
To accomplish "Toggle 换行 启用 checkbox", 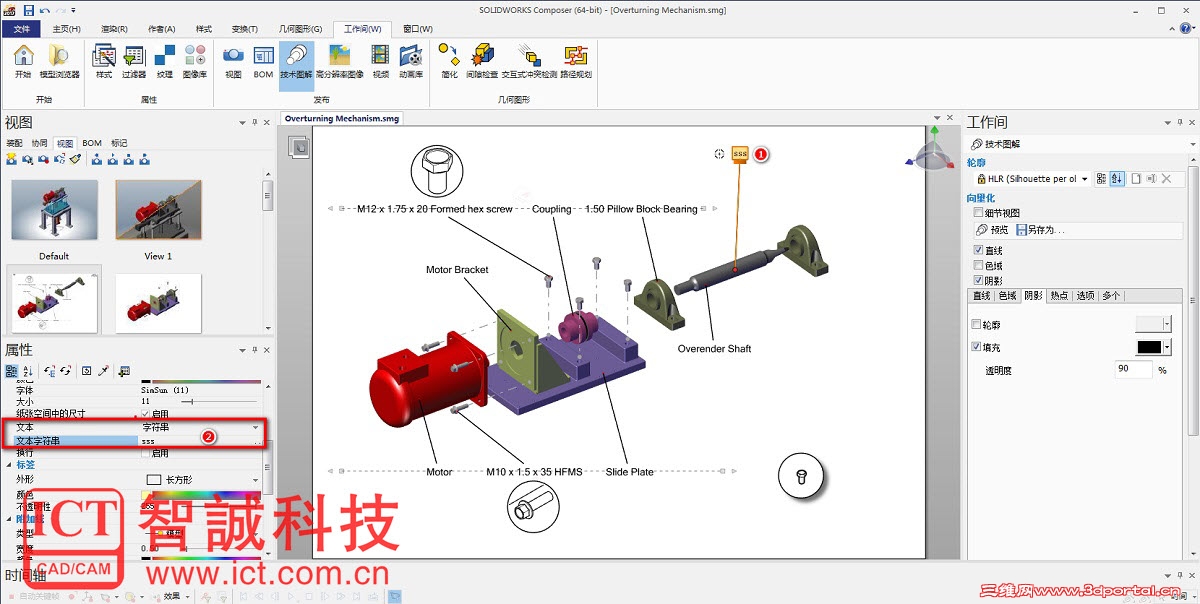I will (x=146, y=453).
